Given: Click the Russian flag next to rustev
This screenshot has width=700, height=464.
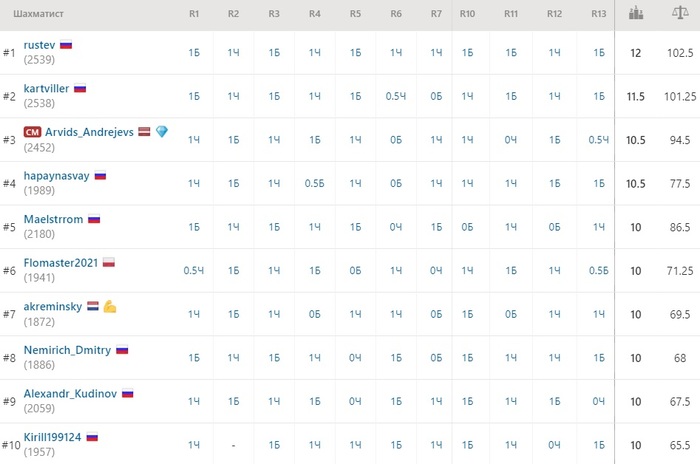Looking at the screenshot, I should [66, 45].
